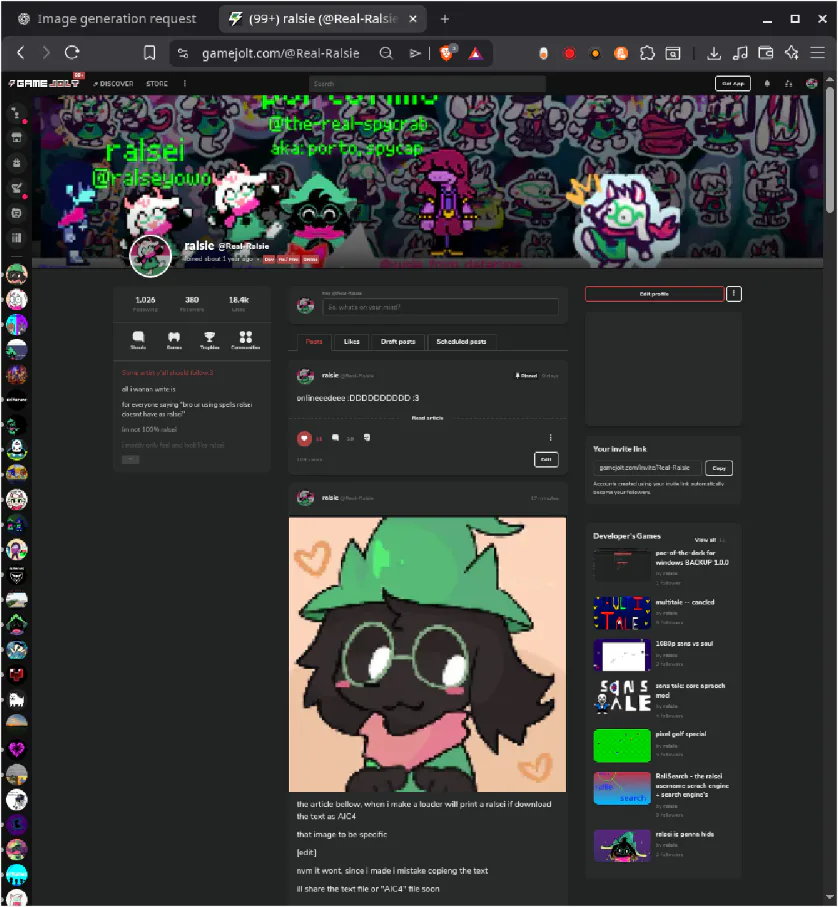Open the library icon in left sidebar
Image resolution: width=838 pixels, height=907 pixels.
16,238
